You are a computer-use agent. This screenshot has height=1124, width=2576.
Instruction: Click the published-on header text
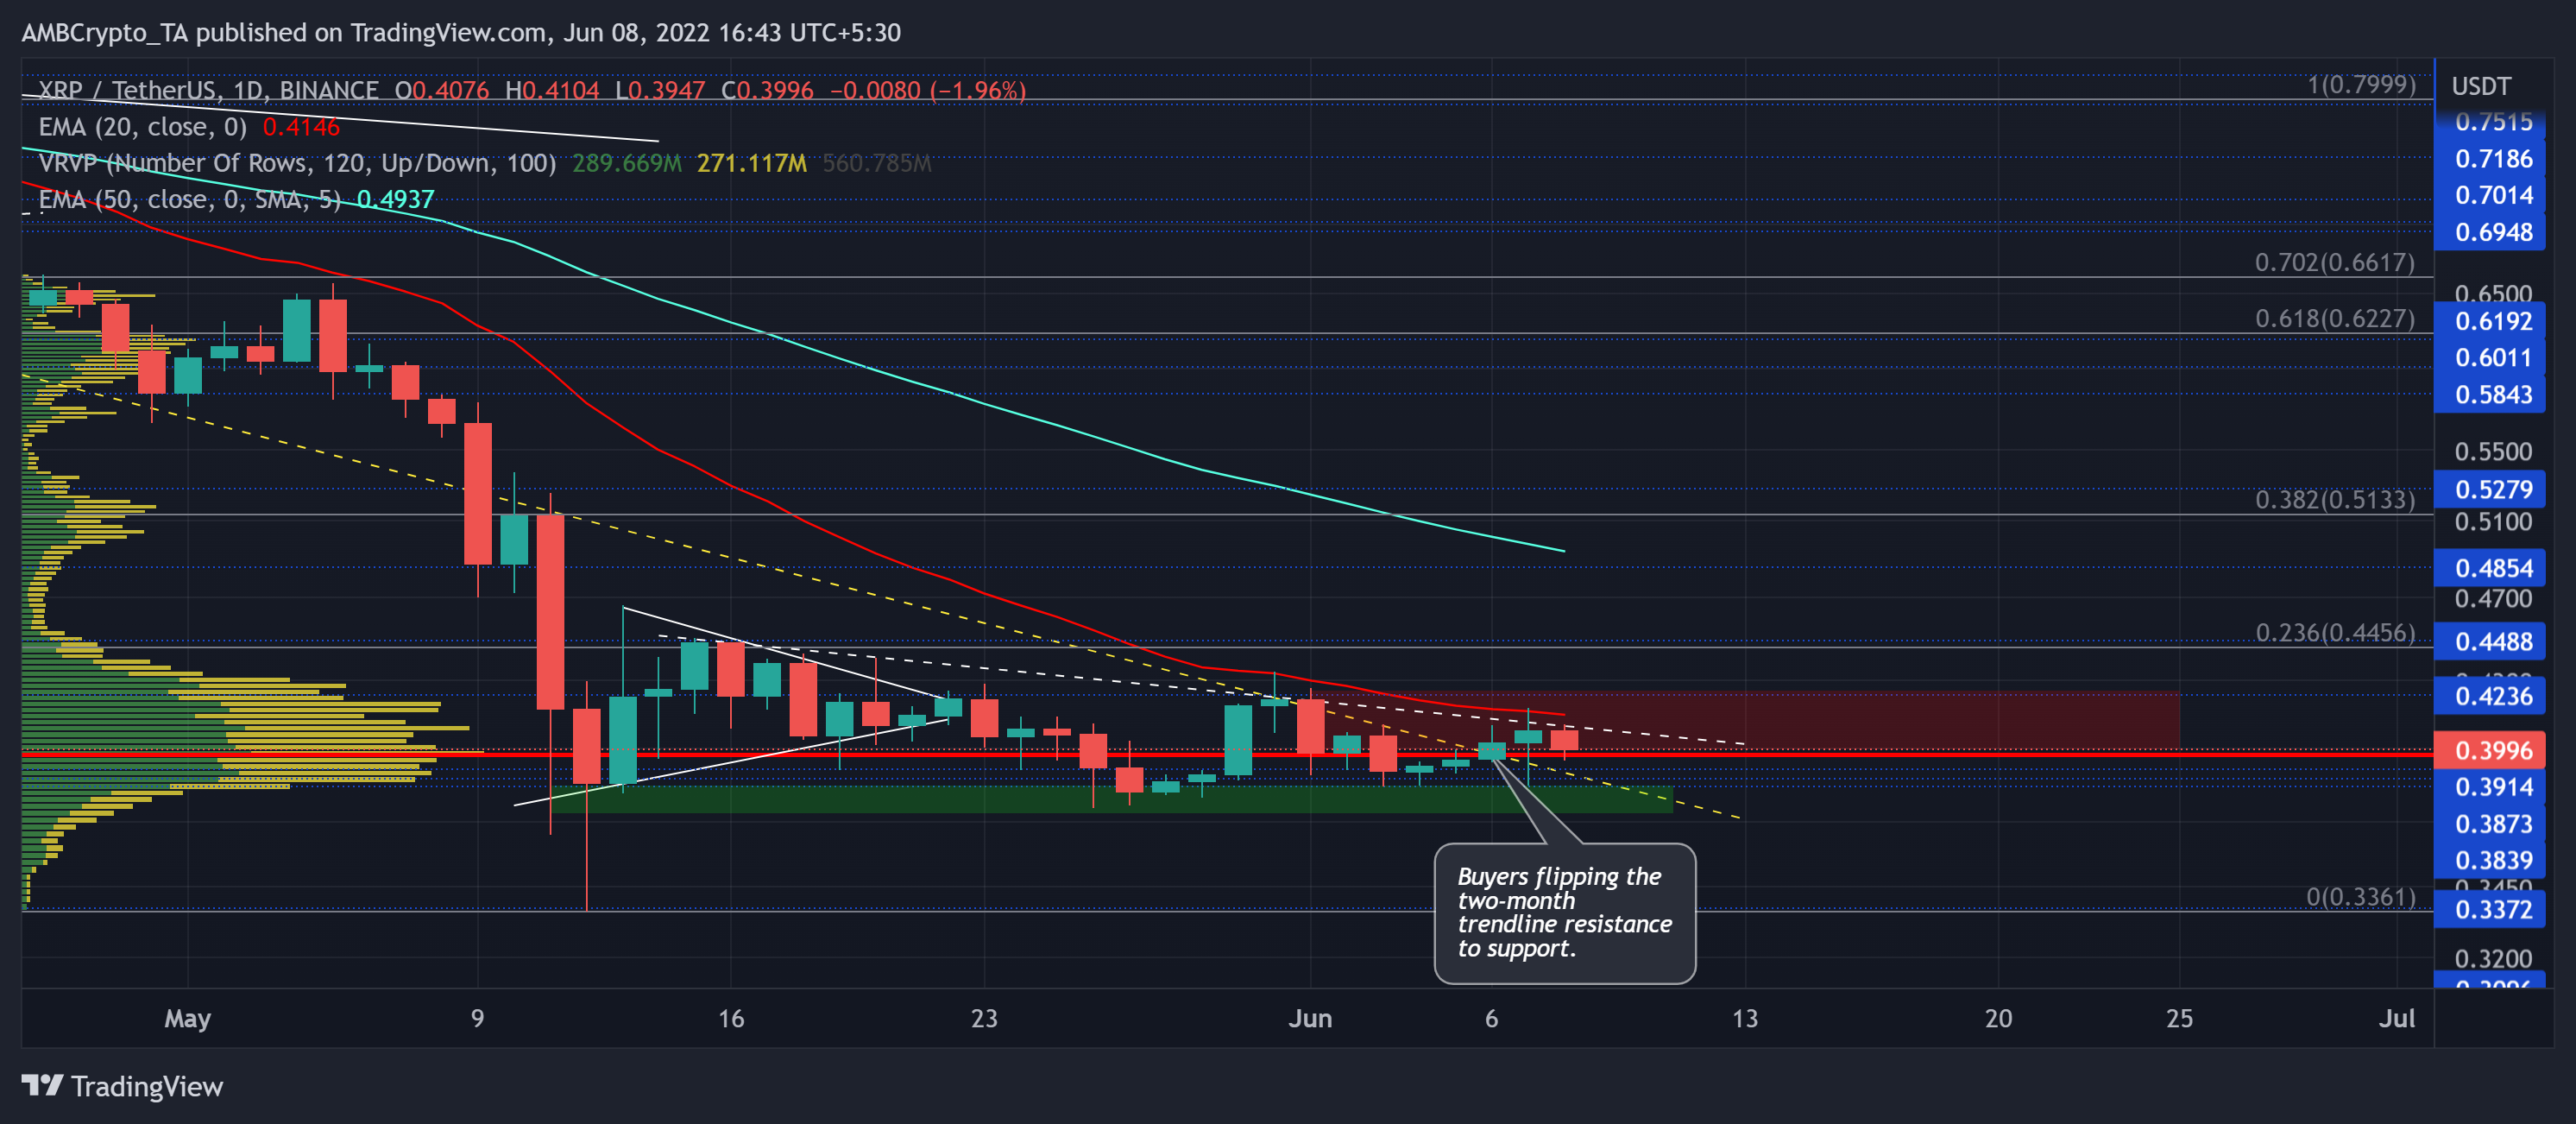pyautogui.click(x=461, y=33)
